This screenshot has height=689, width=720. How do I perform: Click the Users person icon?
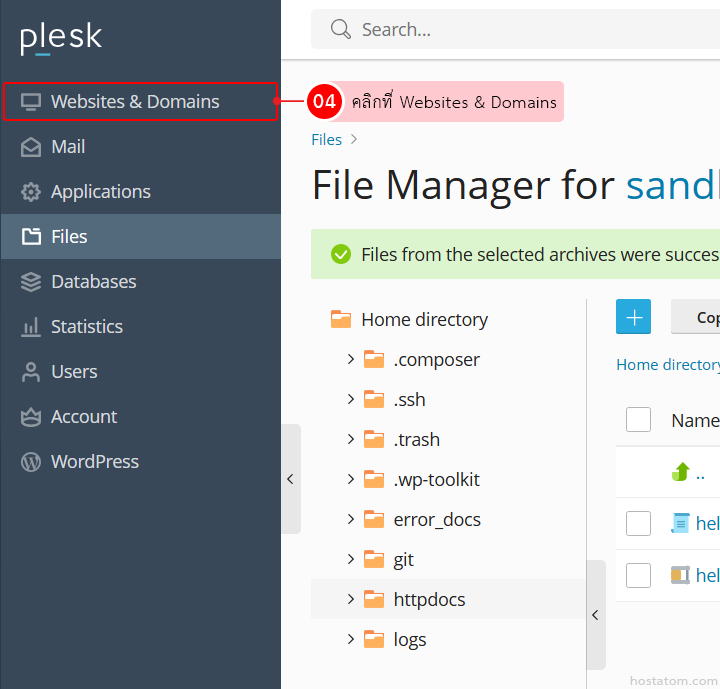point(31,372)
